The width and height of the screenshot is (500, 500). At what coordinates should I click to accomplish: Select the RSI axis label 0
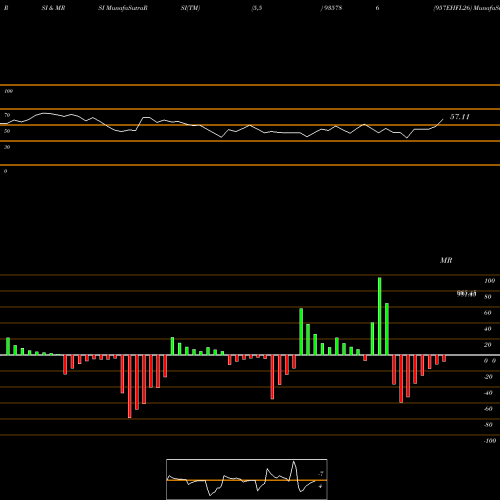(5, 171)
